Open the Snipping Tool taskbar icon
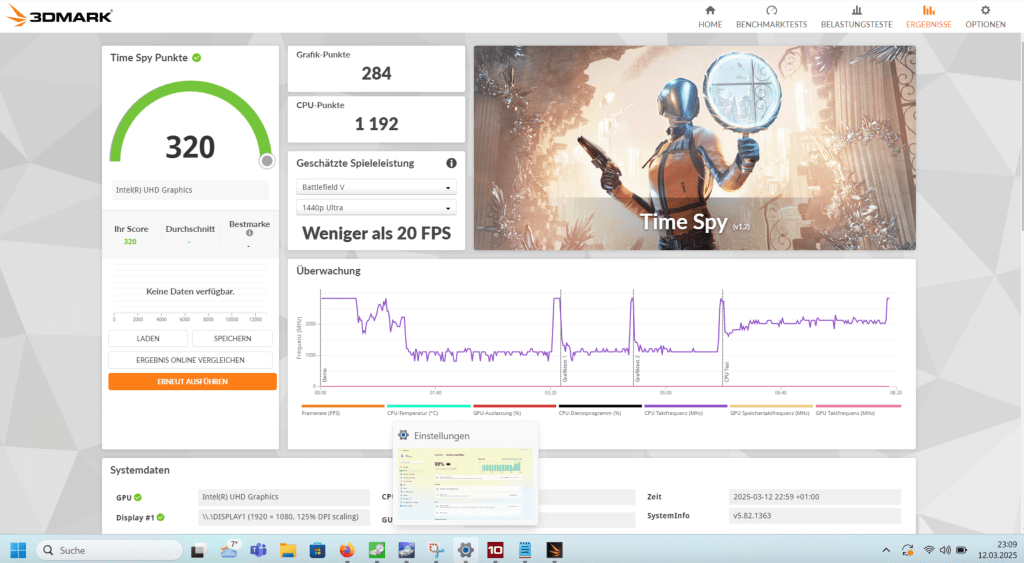1024x563 pixels. [436, 550]
